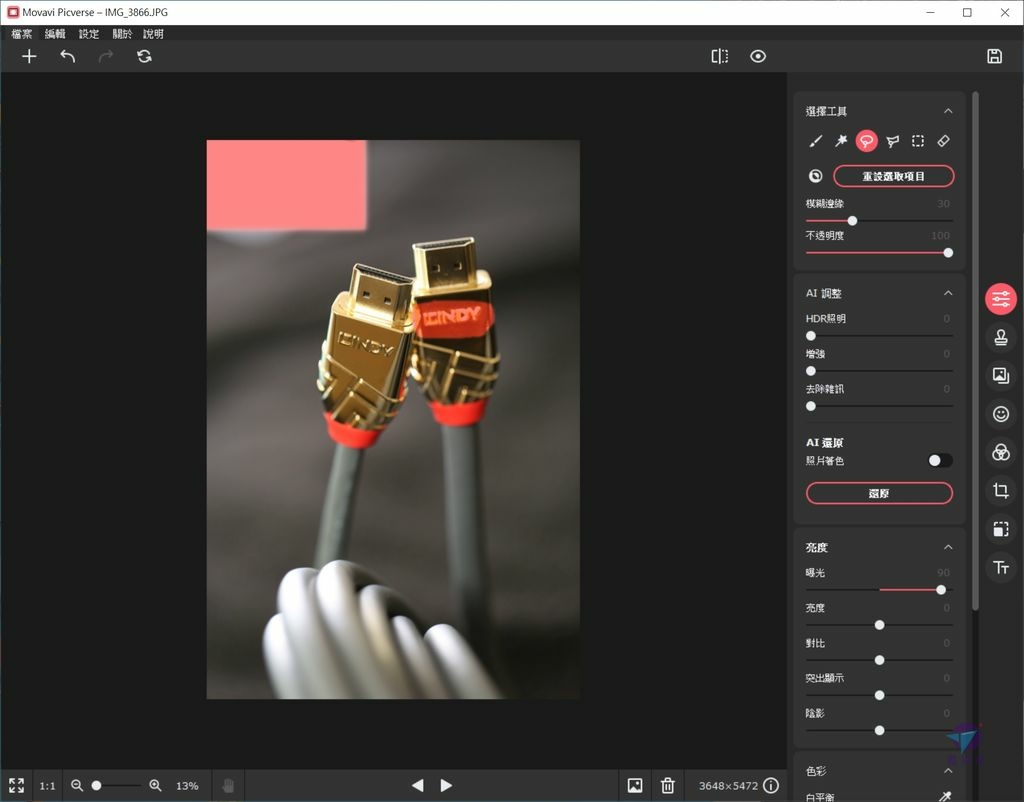Undo the last edit

coord(68,56)
